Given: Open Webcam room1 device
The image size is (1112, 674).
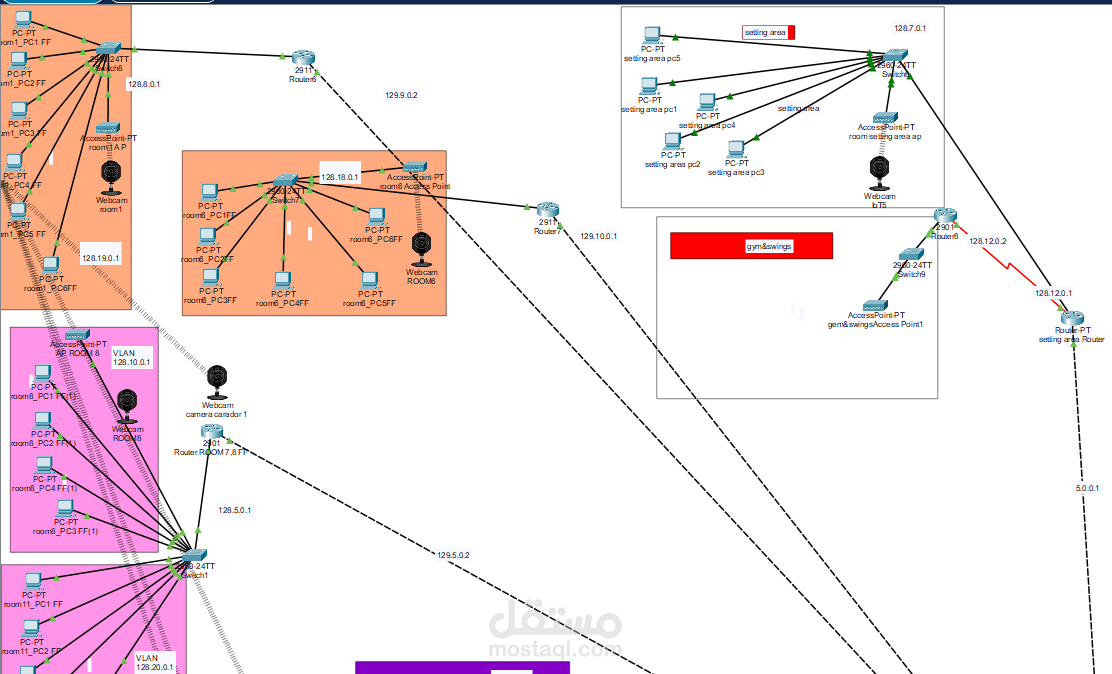Looking at the screenshot, I should (111, 177).
